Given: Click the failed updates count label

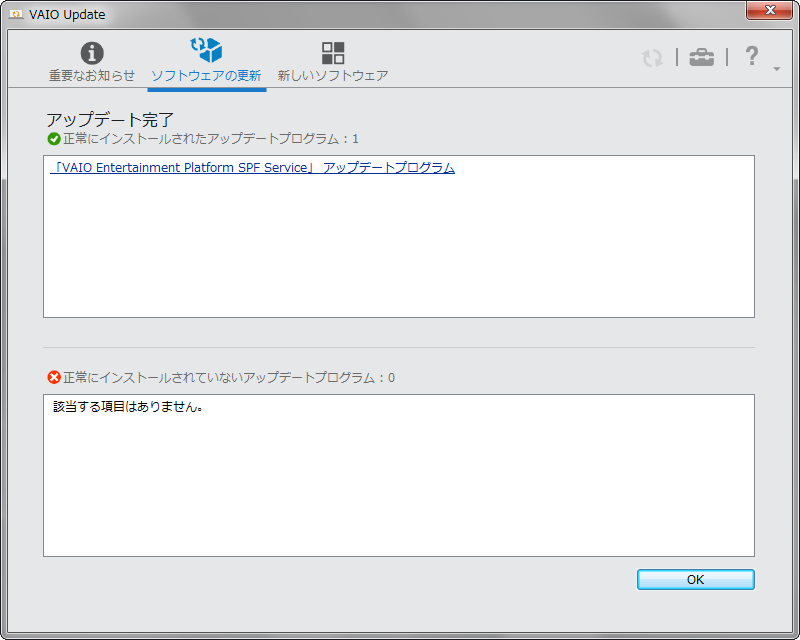Looking at the screenshot, I should click(228, 378).
